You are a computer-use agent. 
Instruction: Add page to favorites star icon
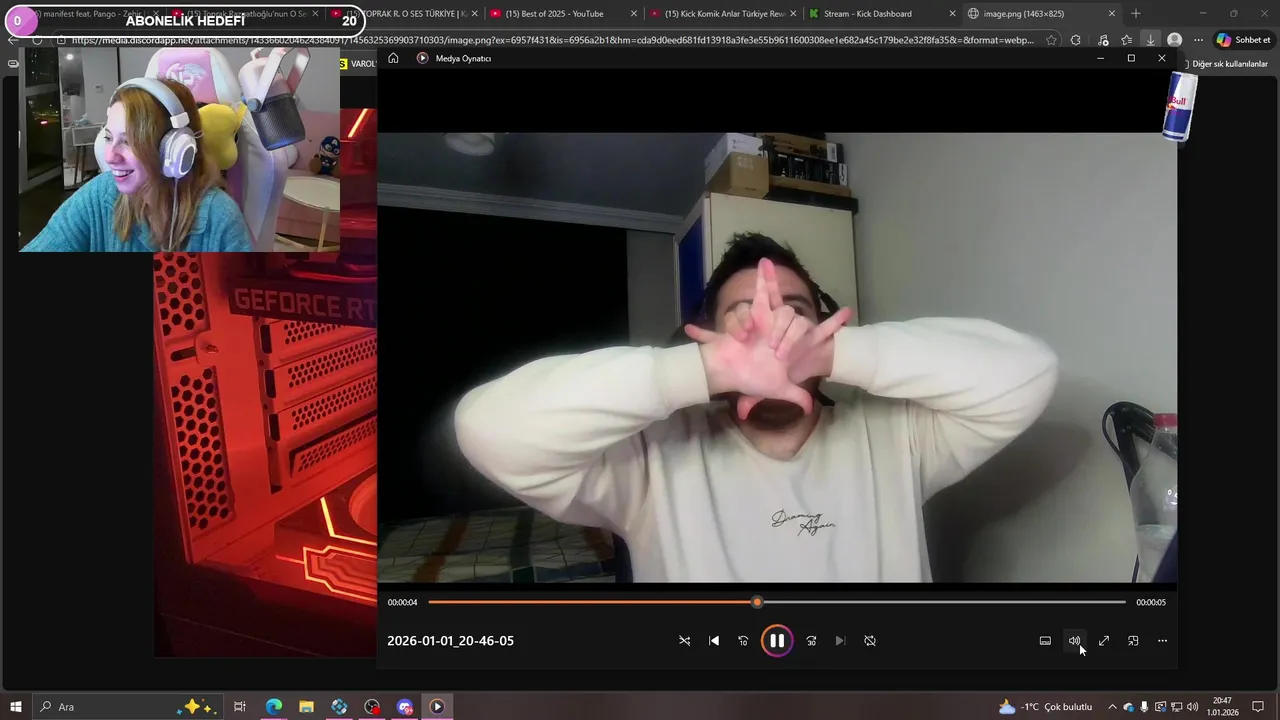coord(1051,40)
